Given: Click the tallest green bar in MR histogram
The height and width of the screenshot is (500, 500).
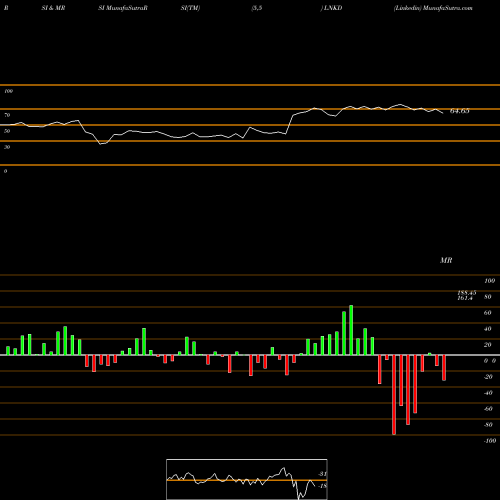Looking at the screenshot, I should 351,330.
